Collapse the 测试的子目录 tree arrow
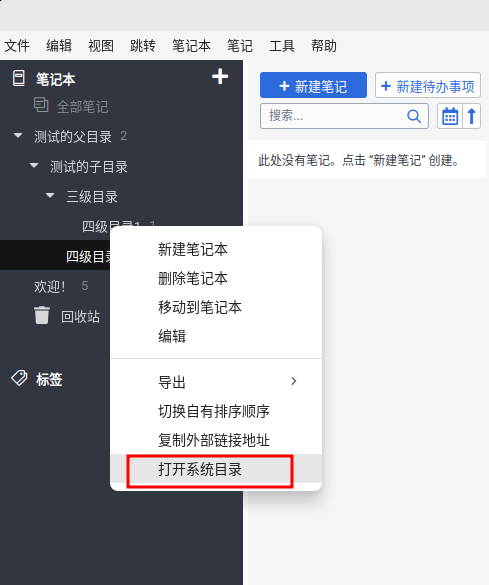 pyautogui.click(x=34, y=165)
